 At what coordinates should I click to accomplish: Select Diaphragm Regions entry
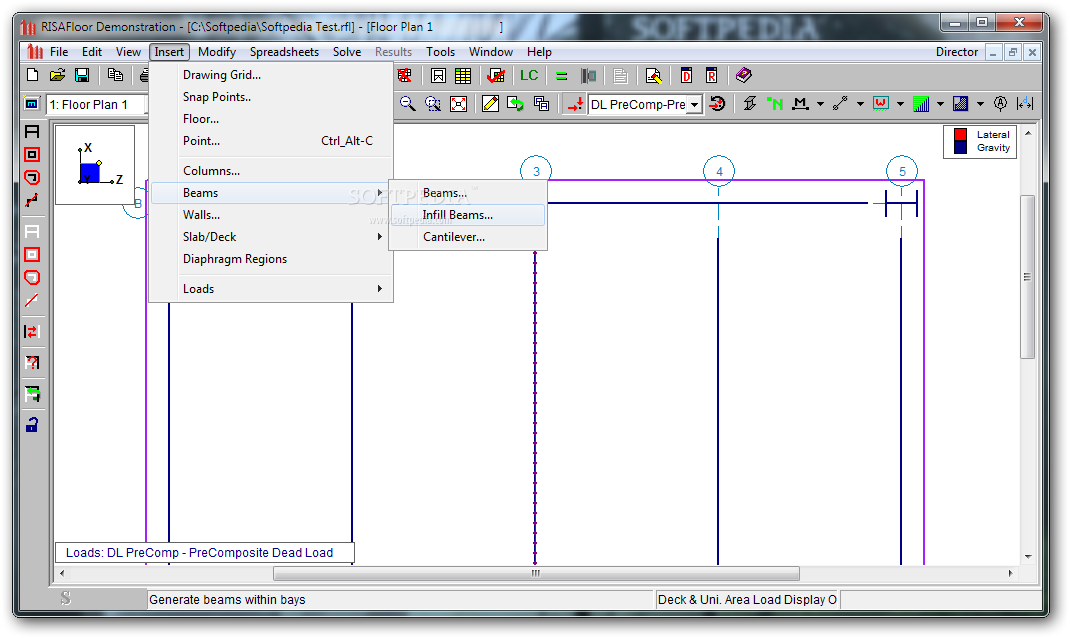tap(270, 259)
